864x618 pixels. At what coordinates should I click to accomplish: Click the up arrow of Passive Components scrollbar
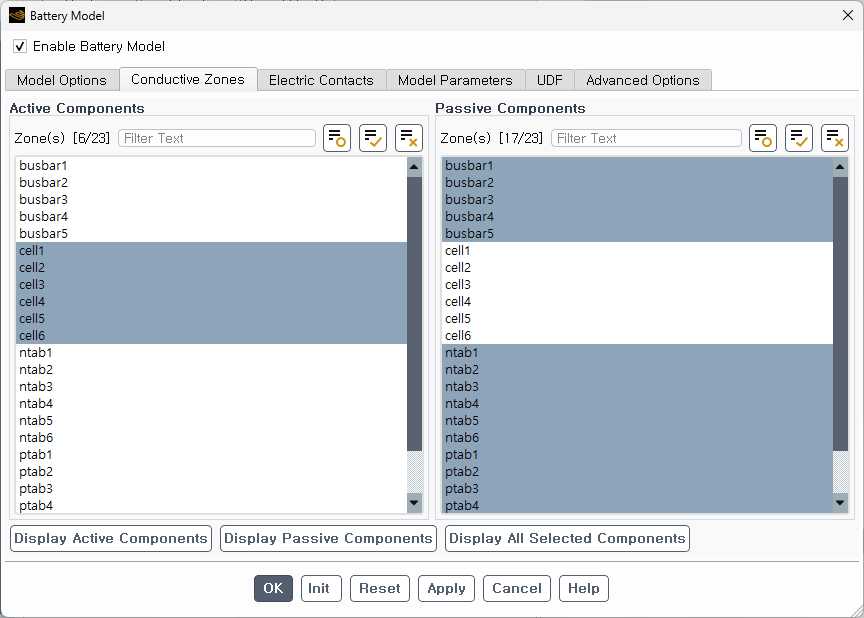pos(840,167)
